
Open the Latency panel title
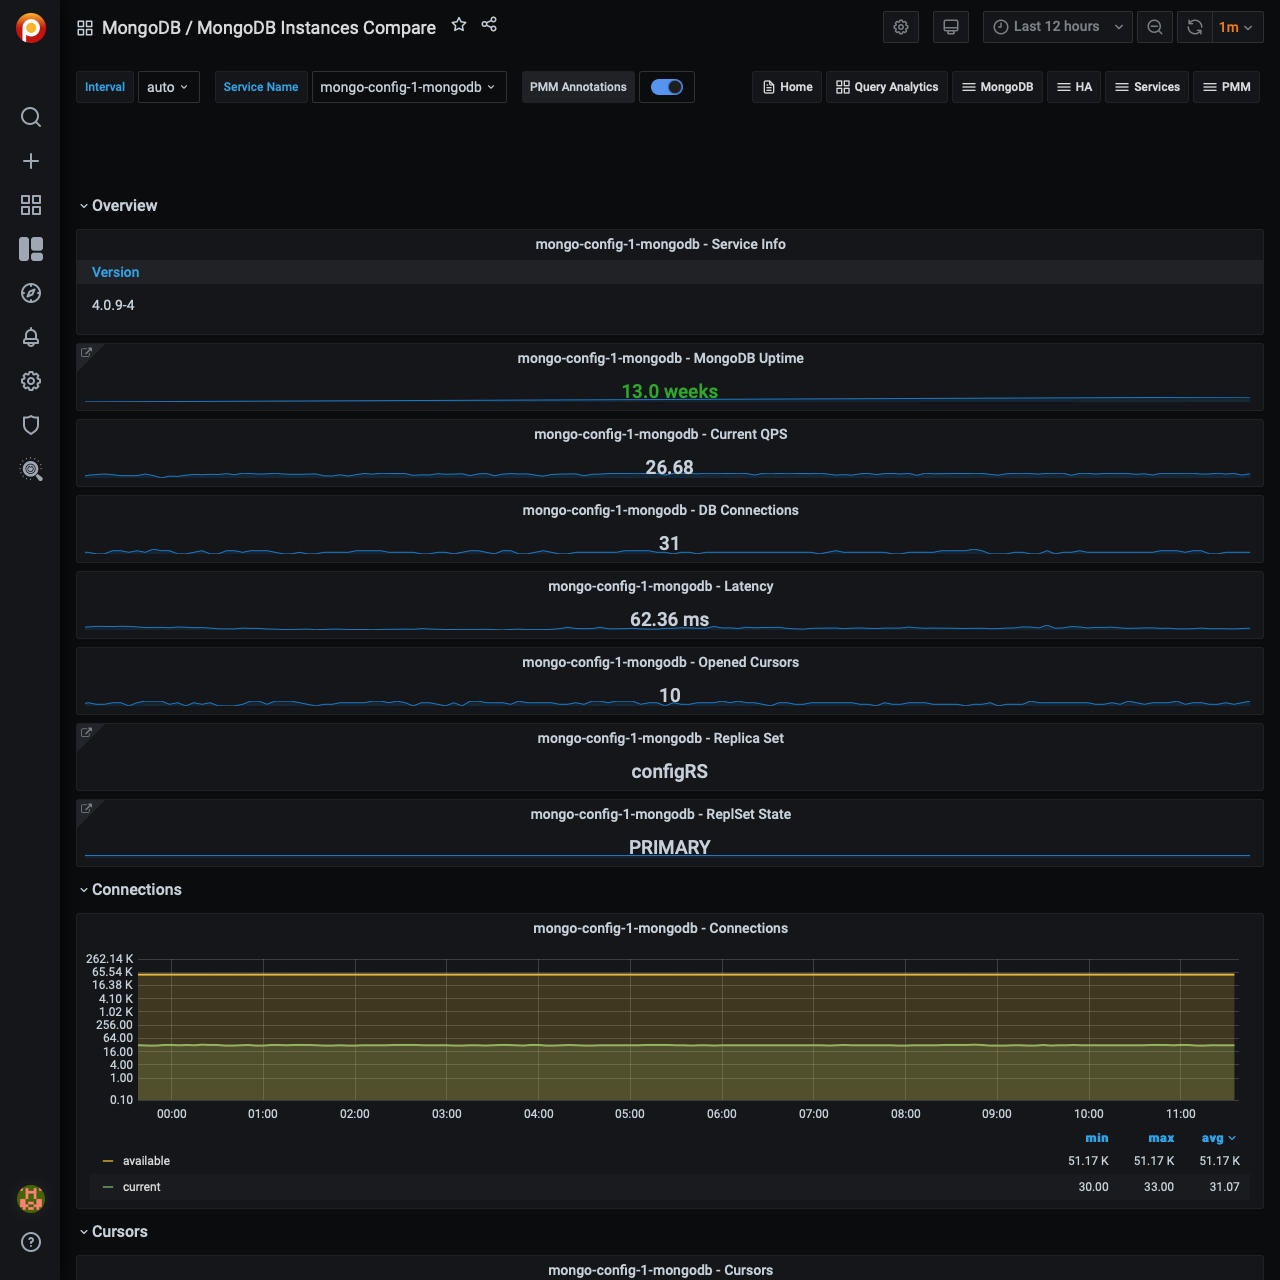click(661, 586)
